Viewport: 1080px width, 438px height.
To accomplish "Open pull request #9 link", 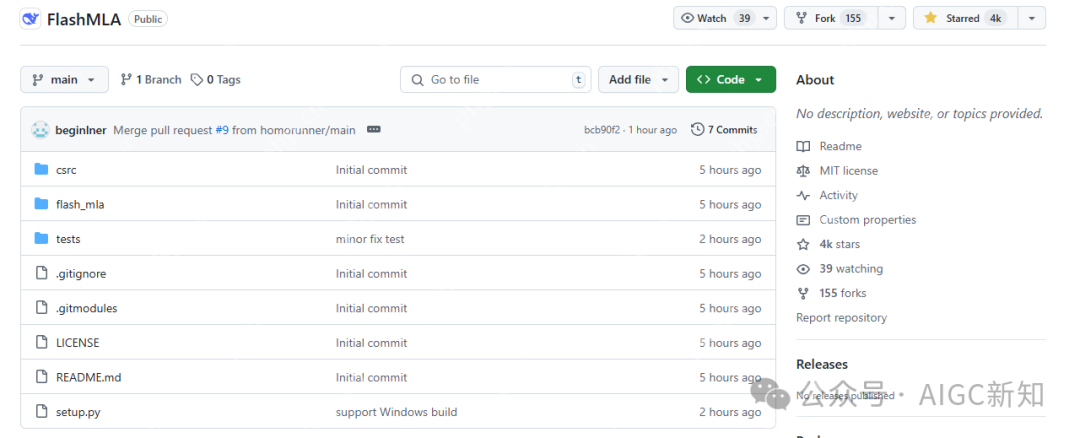I will (x=222, y=129).
